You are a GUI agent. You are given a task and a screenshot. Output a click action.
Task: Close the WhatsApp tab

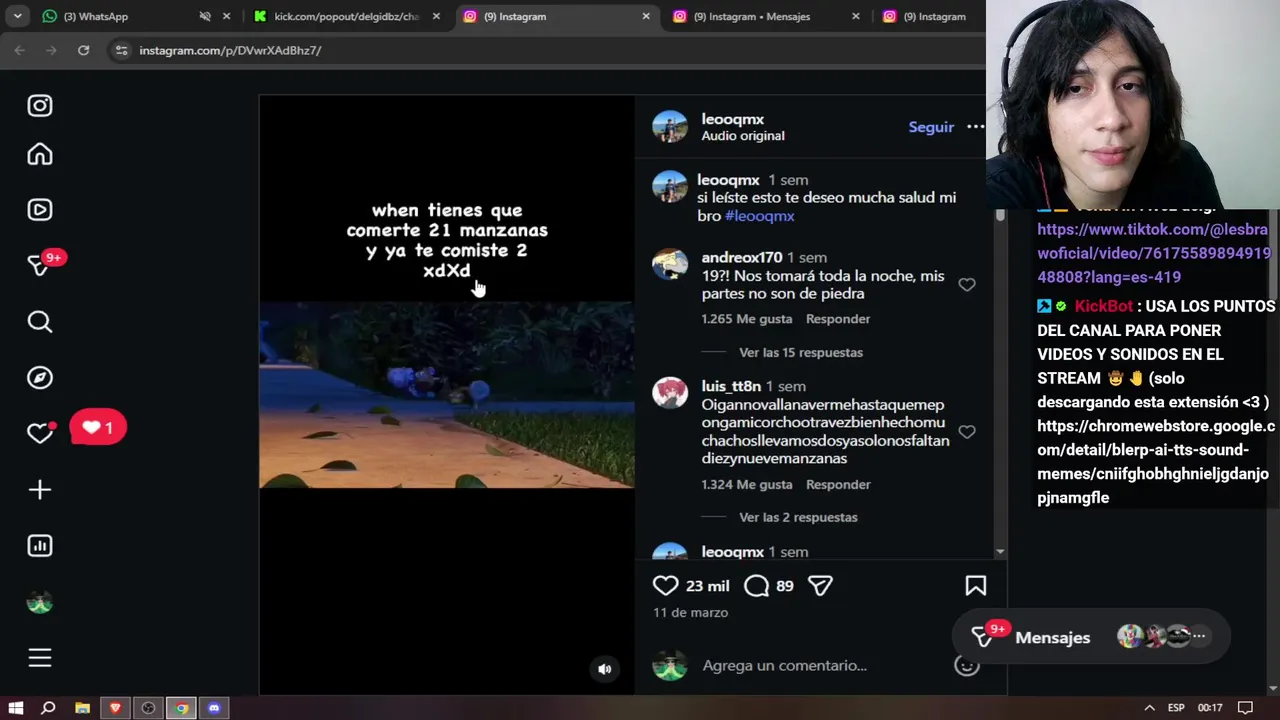[226, 16]
